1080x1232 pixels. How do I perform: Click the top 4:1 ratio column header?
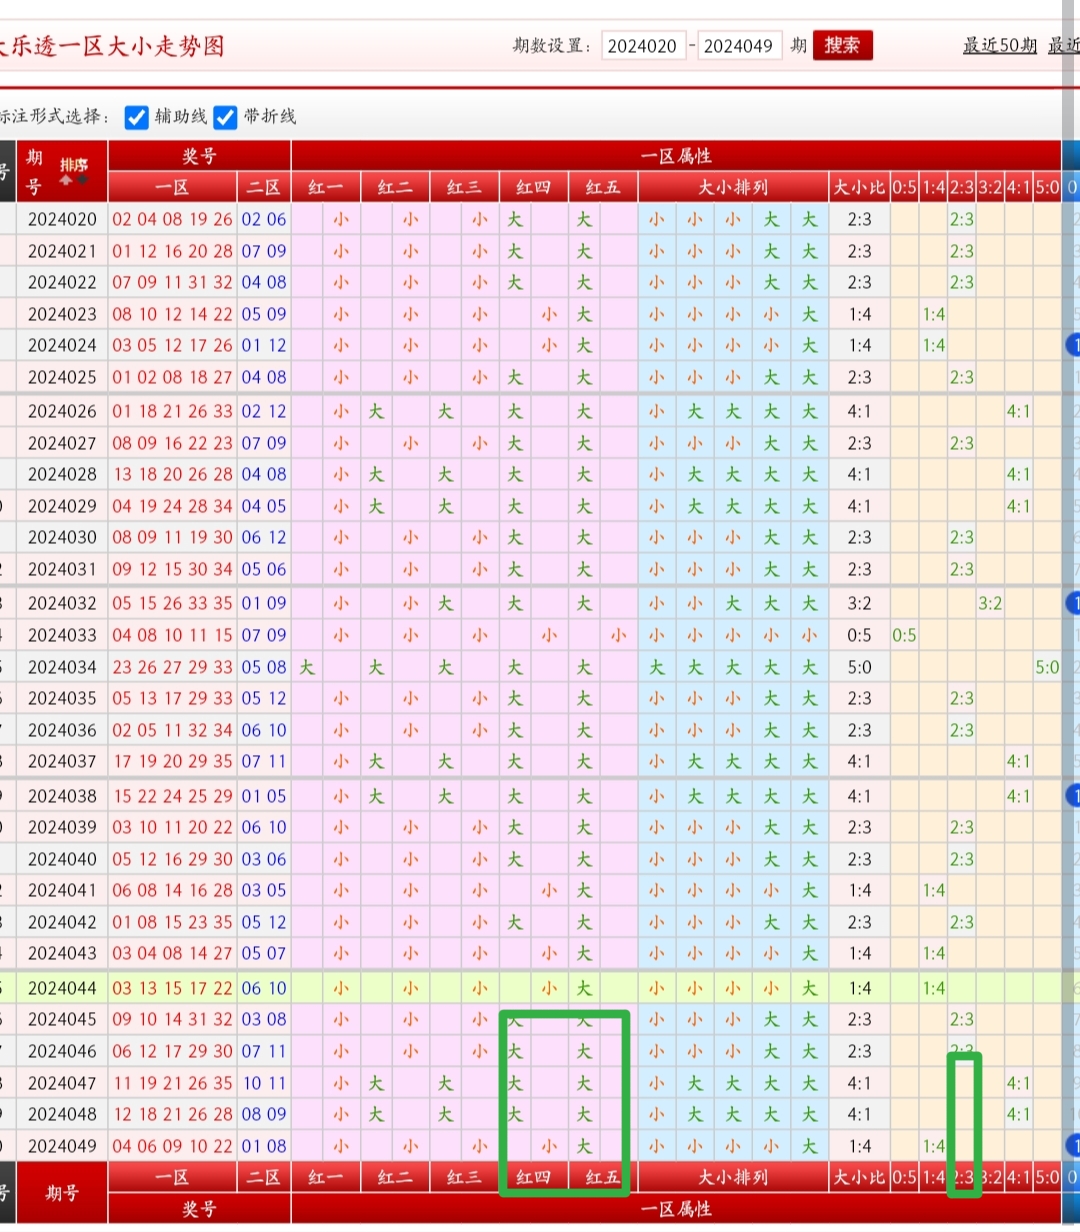tap(1018, 187)
